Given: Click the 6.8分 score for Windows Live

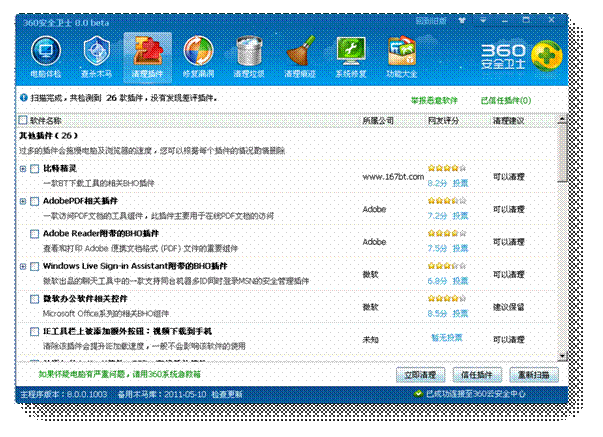Looking at the screenshot, I should tap(437, 281).
